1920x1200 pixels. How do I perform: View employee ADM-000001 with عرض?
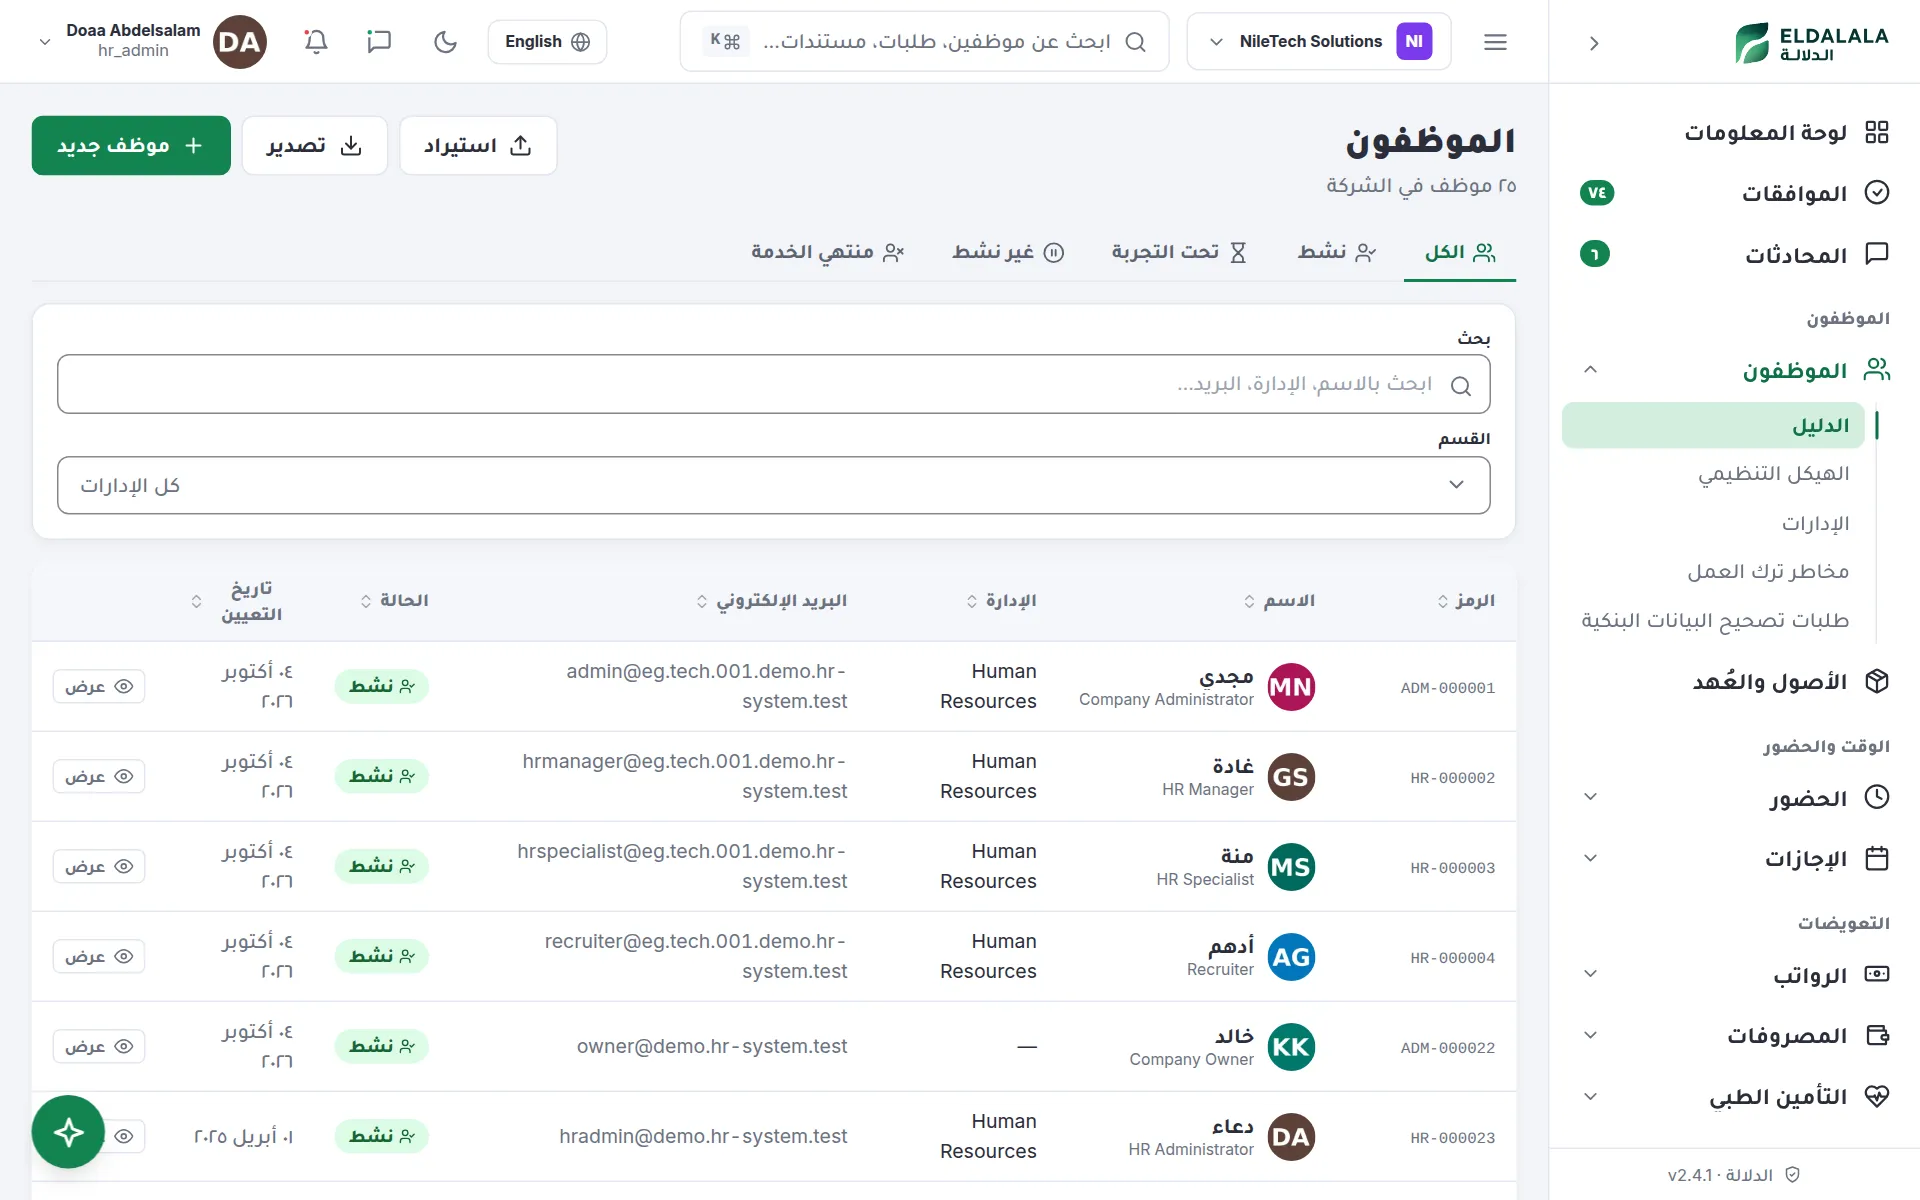[x=99, y=687]
